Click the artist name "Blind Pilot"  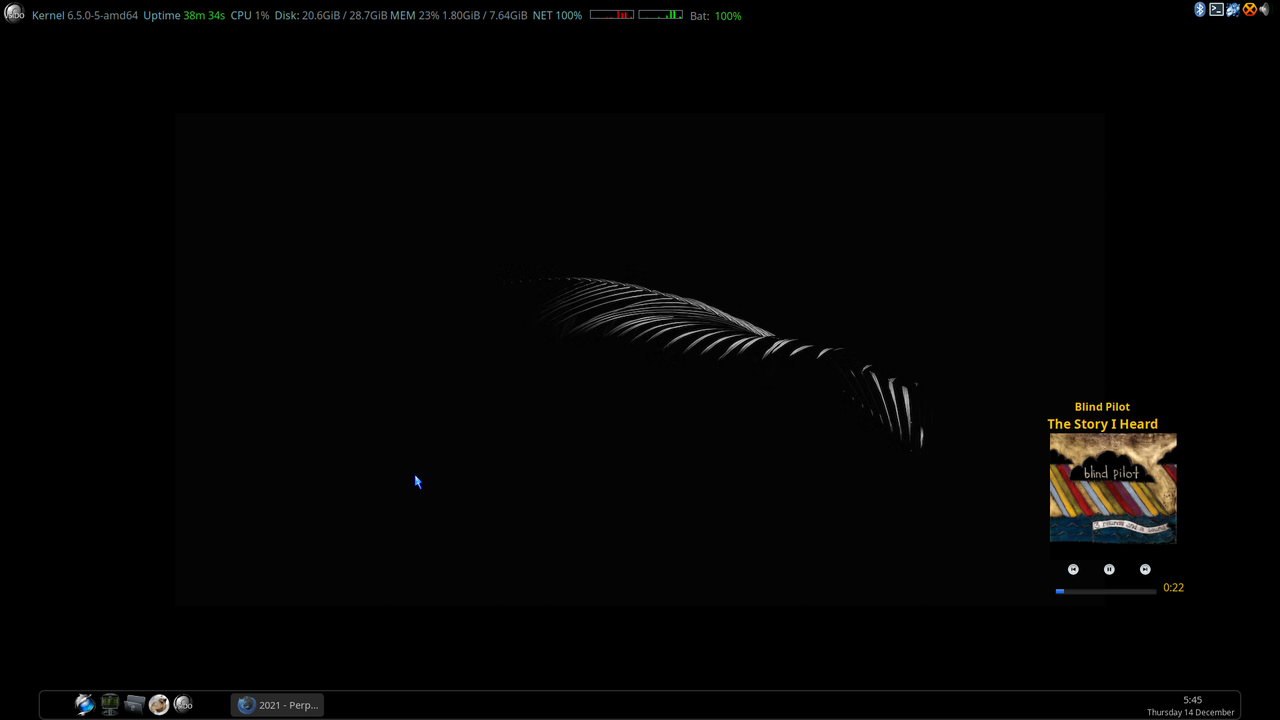tap(1102, 407)
